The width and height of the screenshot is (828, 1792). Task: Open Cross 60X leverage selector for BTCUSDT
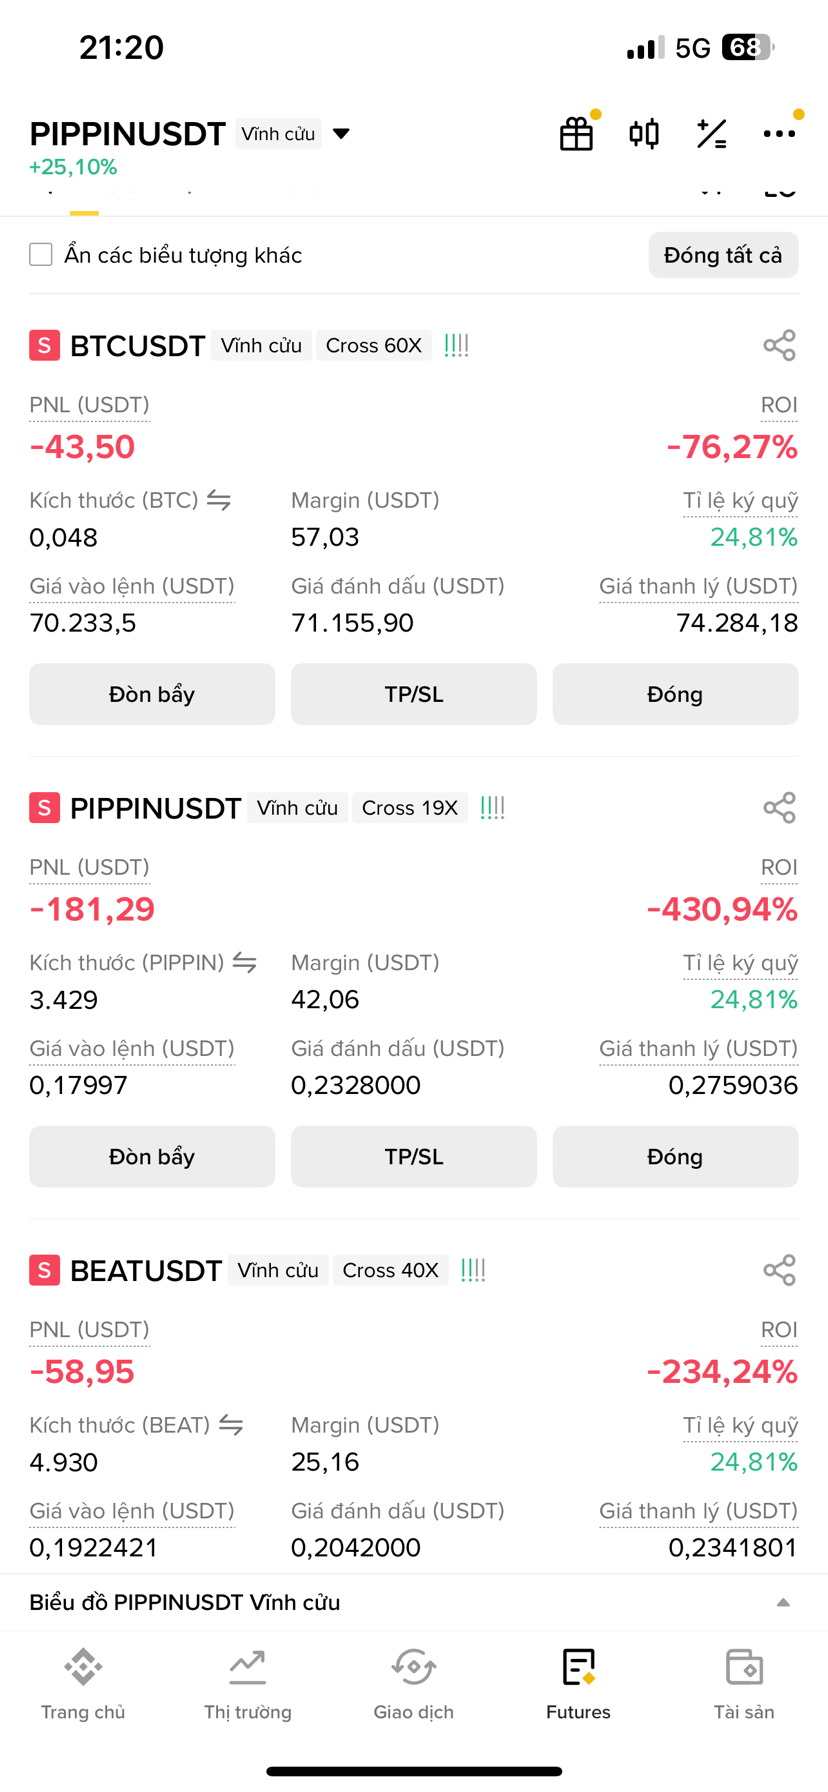point(374,346)
